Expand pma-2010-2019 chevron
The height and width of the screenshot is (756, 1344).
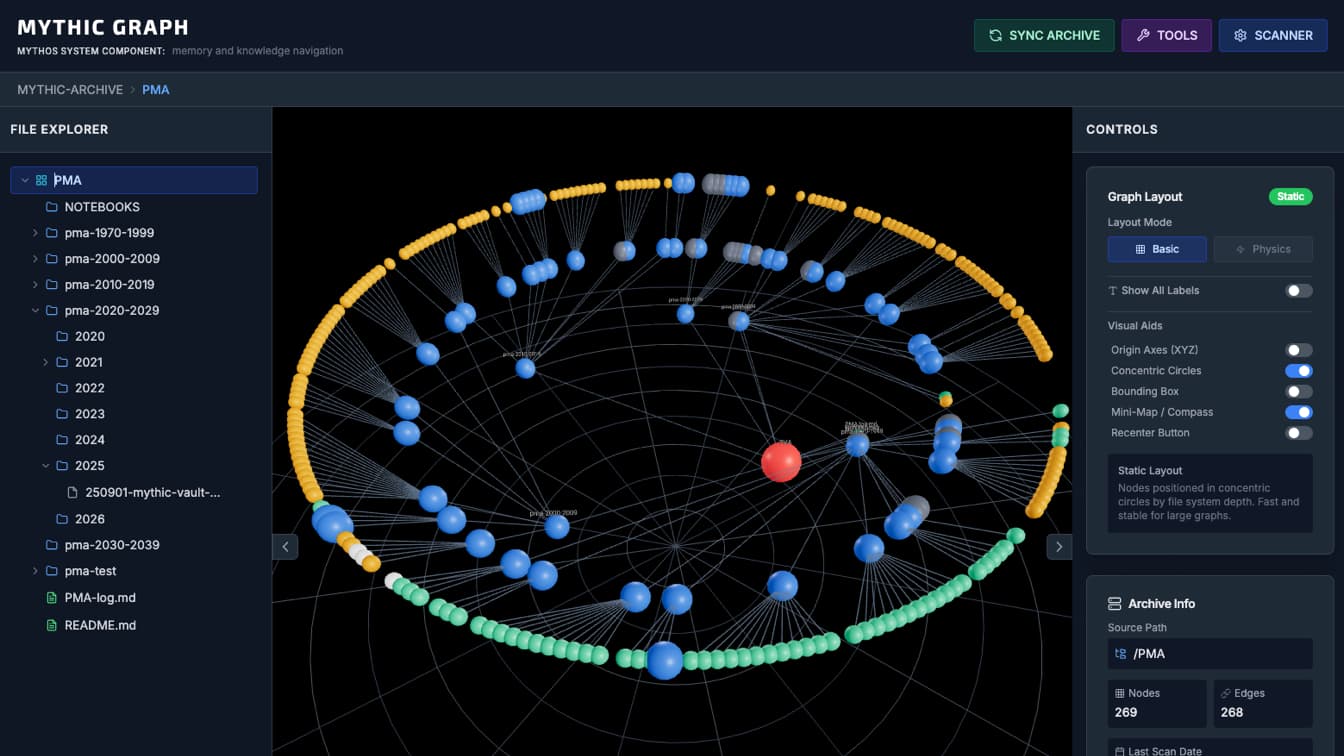pos(35,285)
